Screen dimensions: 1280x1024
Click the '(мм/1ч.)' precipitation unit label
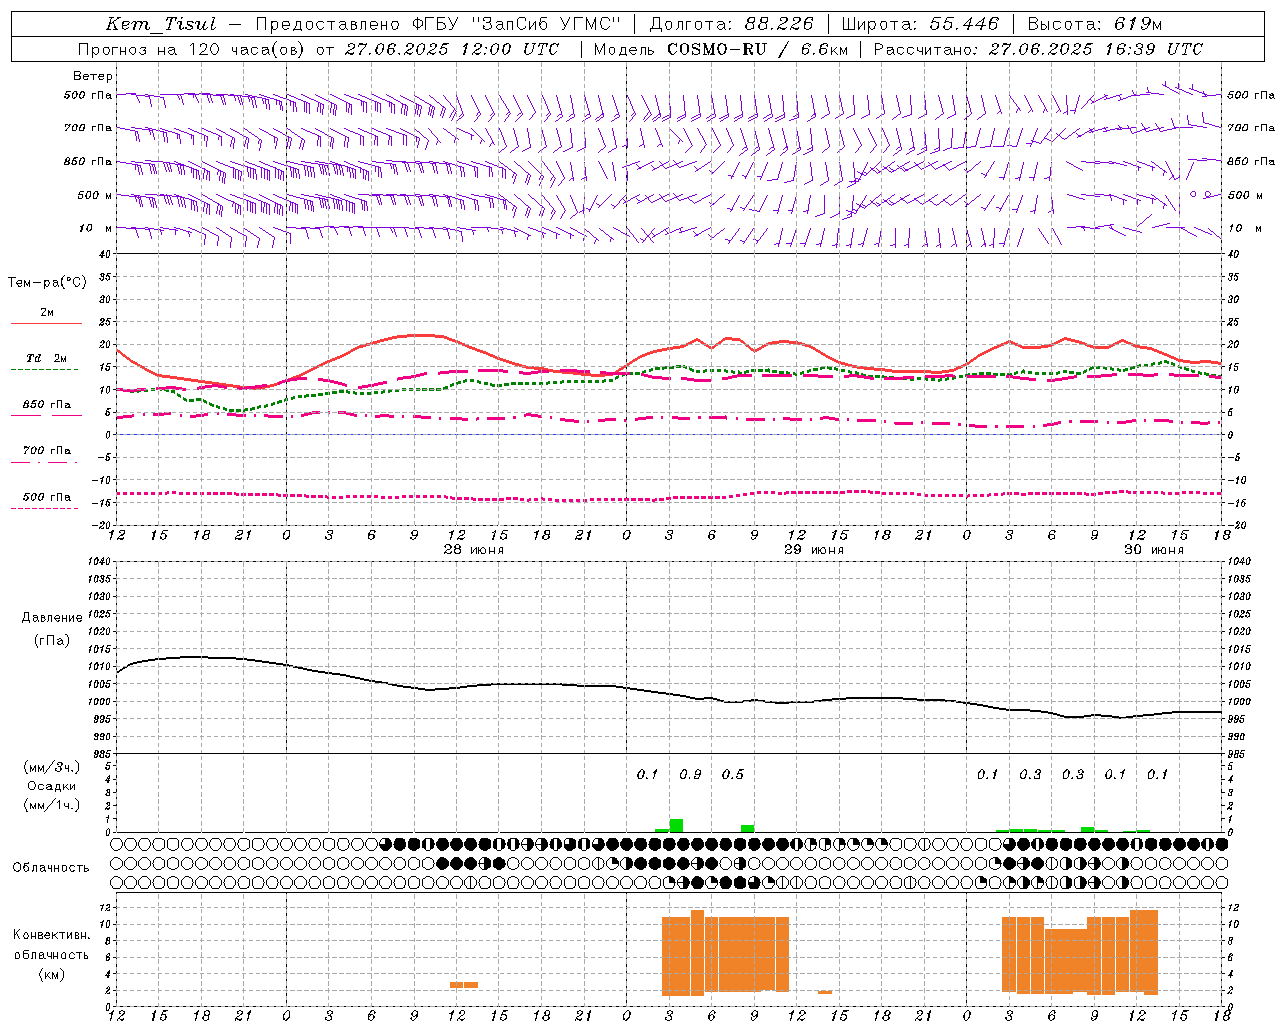coord(51,805)
